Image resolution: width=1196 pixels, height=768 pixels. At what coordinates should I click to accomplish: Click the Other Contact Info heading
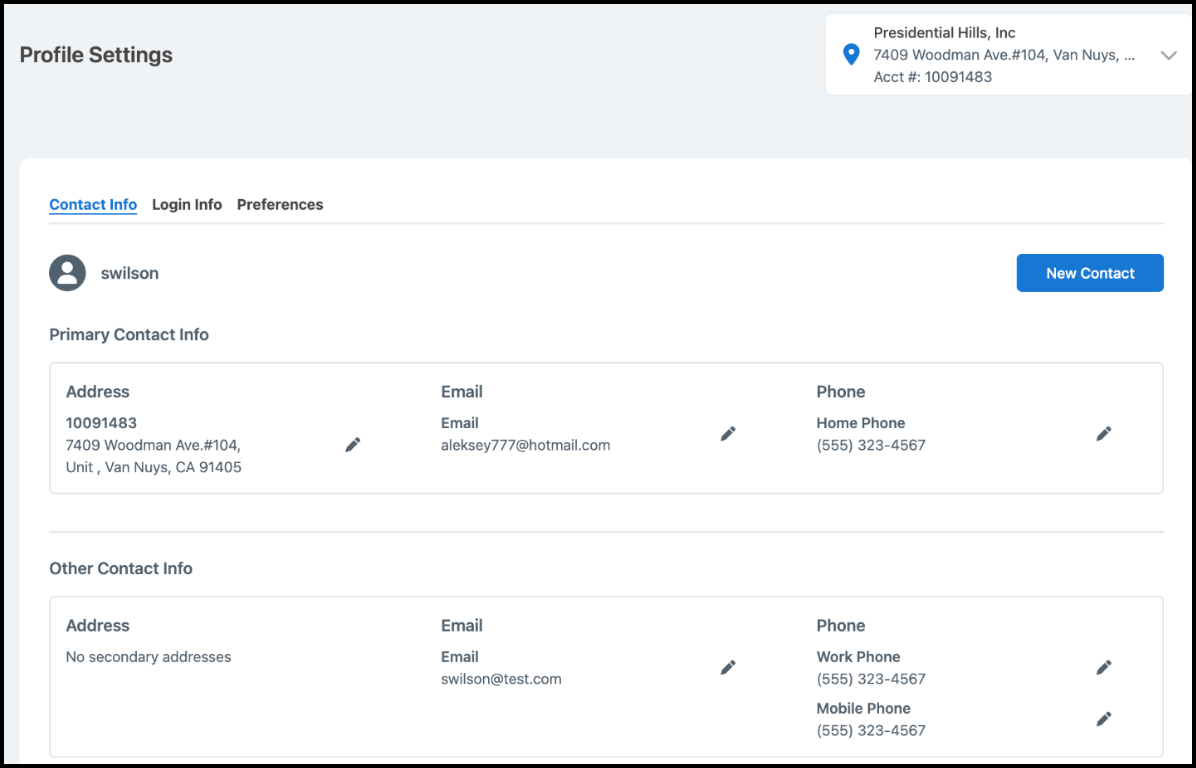(121, 568)
